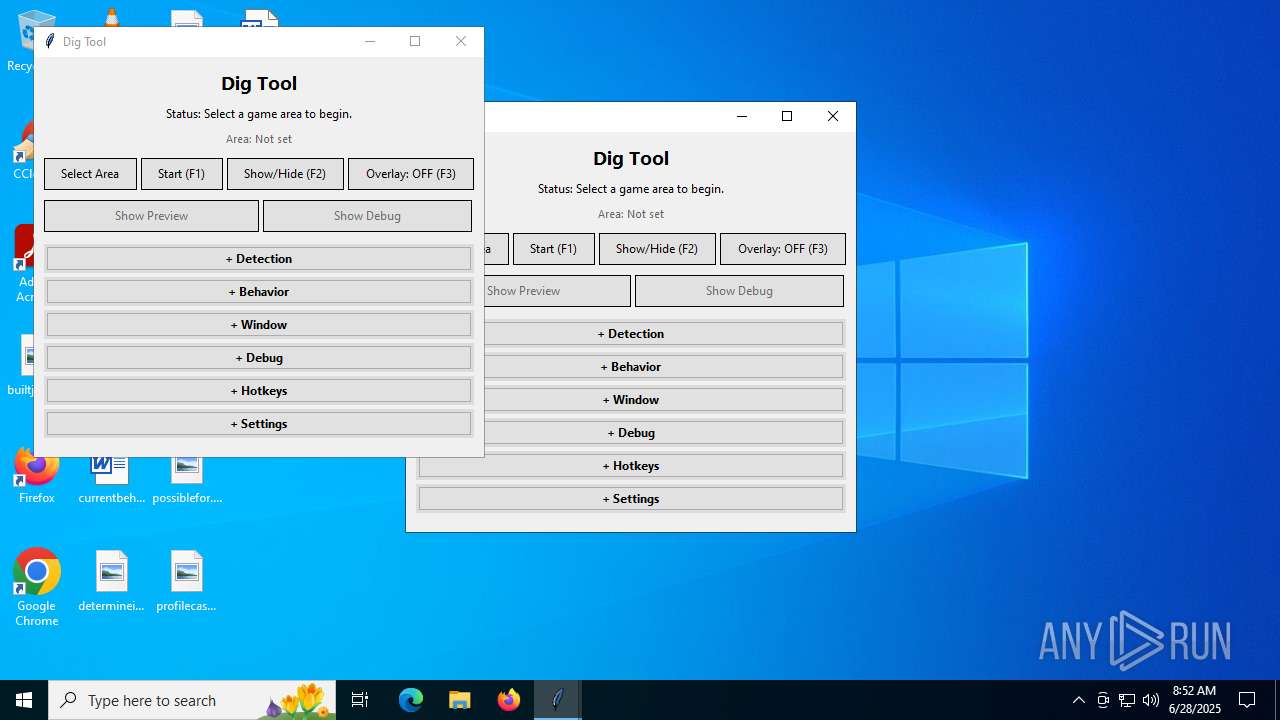Click the feather icon in the front Dig Tool title bar

(x=49, y=41)
